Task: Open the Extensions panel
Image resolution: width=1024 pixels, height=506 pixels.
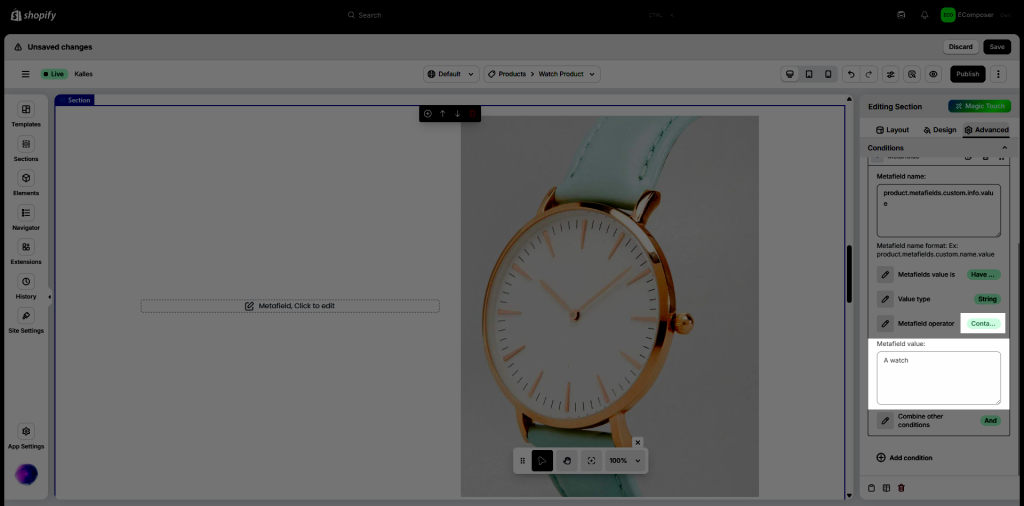Action: click(x=26, y=252)
